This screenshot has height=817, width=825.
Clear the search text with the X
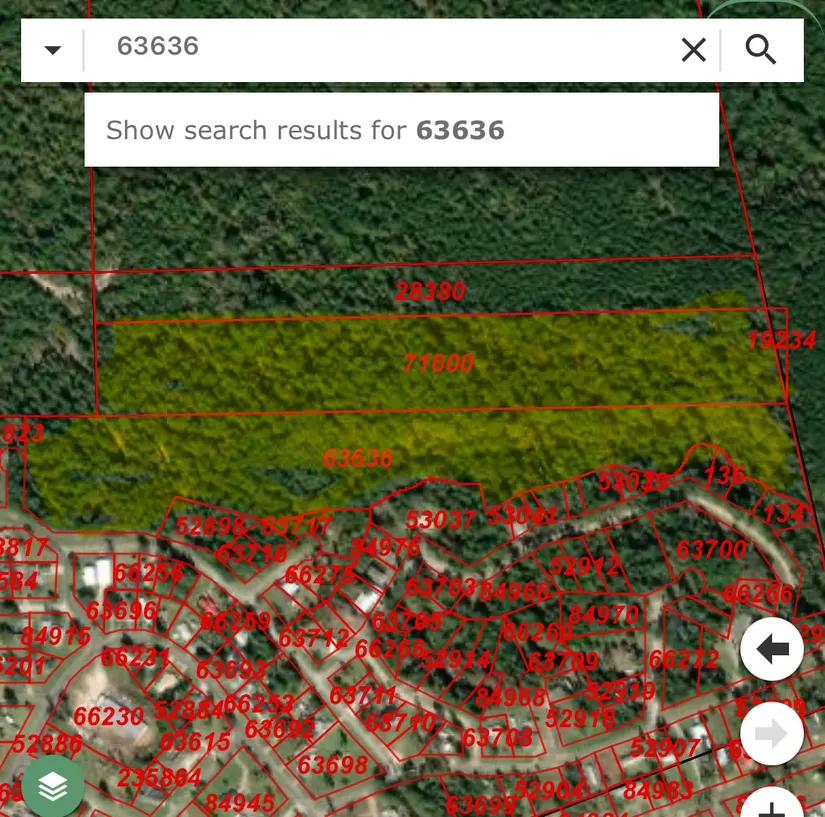pyautogui.click(x=693, y=50)
